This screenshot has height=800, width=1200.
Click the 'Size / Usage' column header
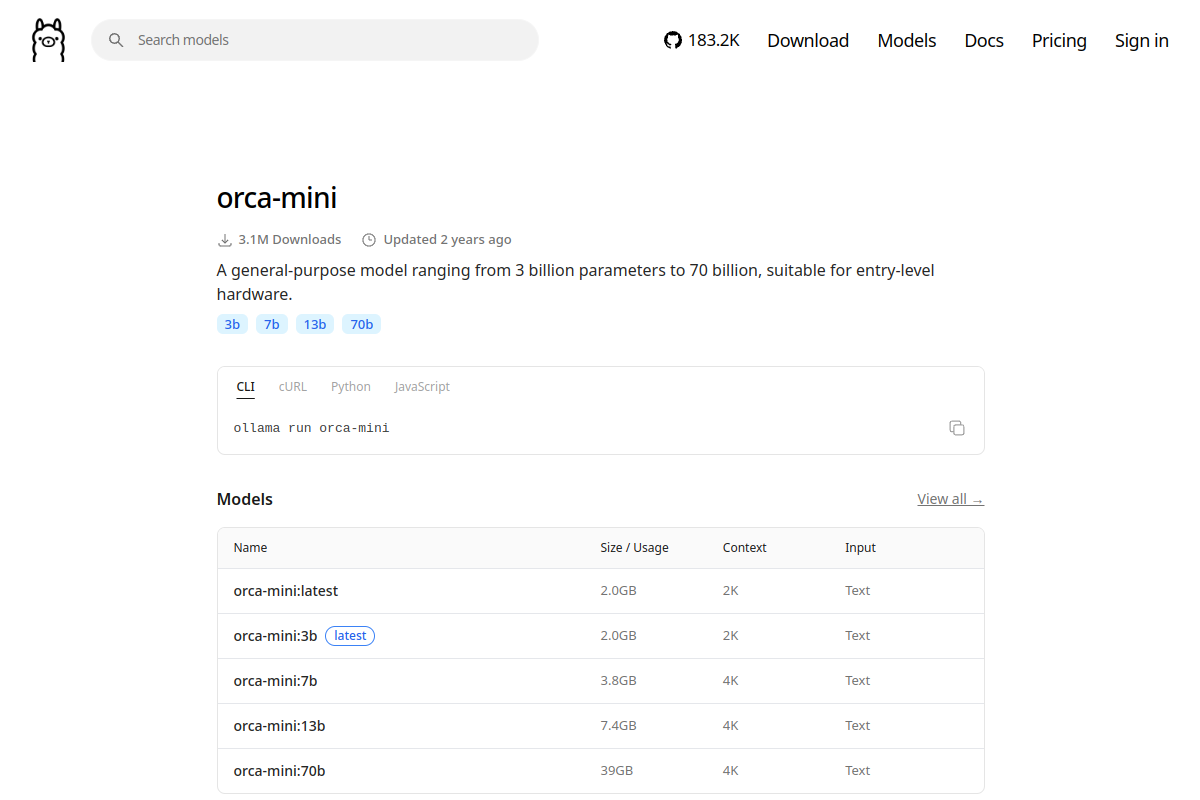[635, 548]
